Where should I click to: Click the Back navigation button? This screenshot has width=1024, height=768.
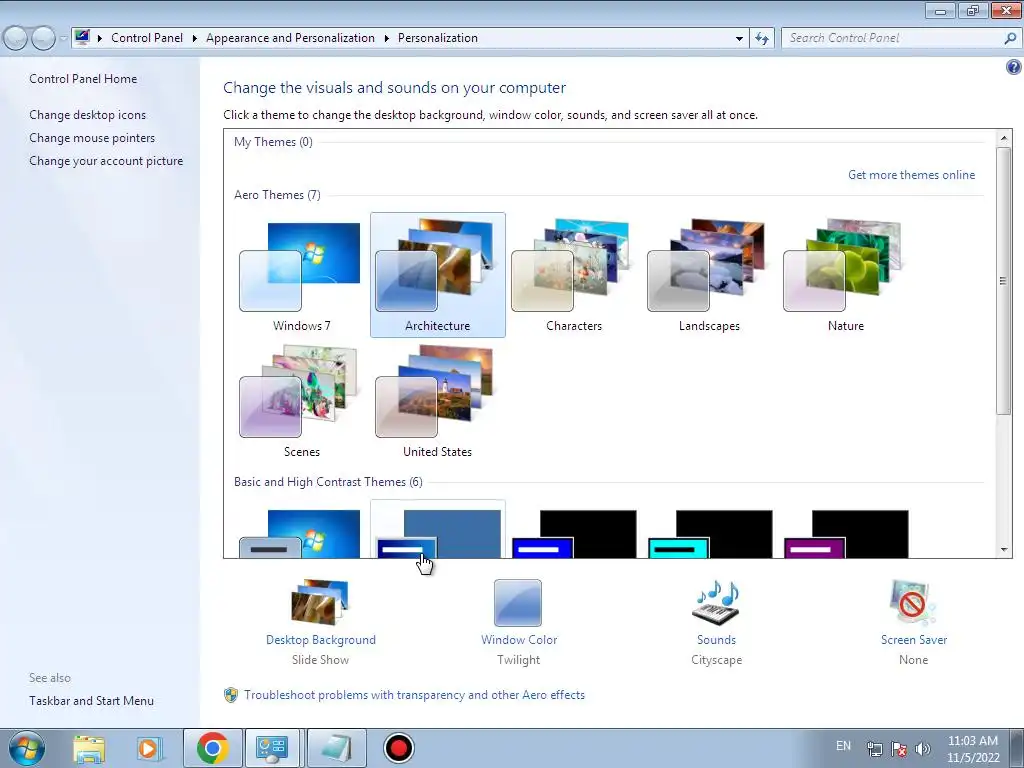16,39
